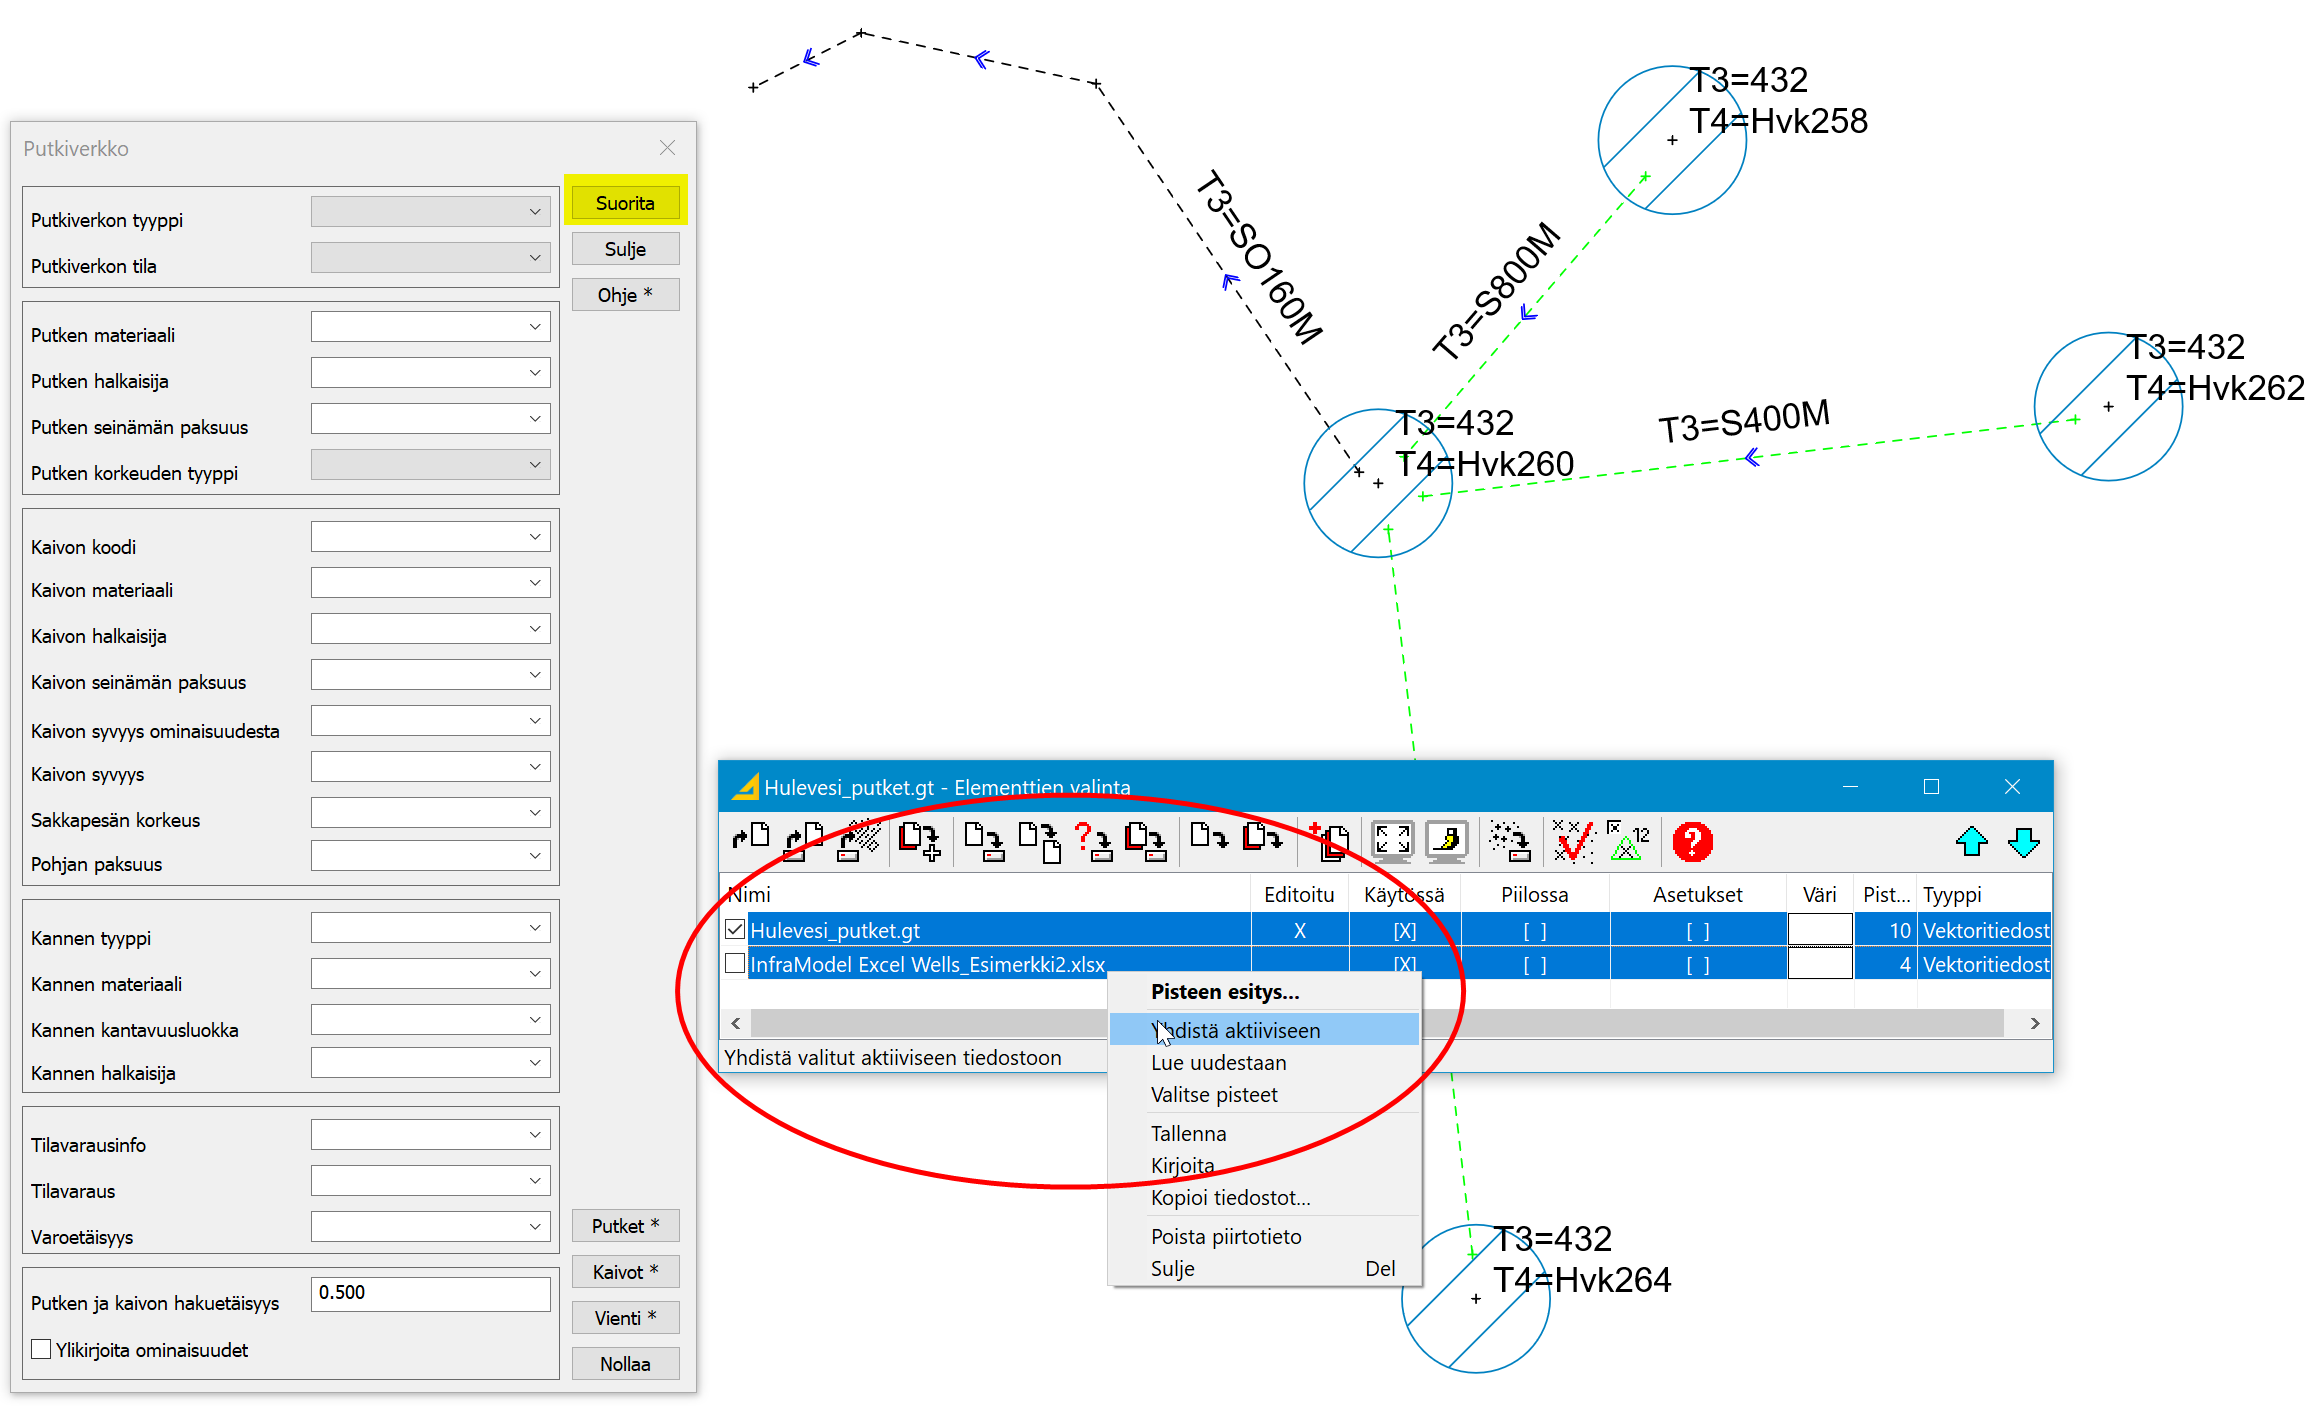Viewport: 2324px width, 1415px height.
Task: Choose Kopioi tiedostot... menu entry
Action: tap(1230, 1197)
